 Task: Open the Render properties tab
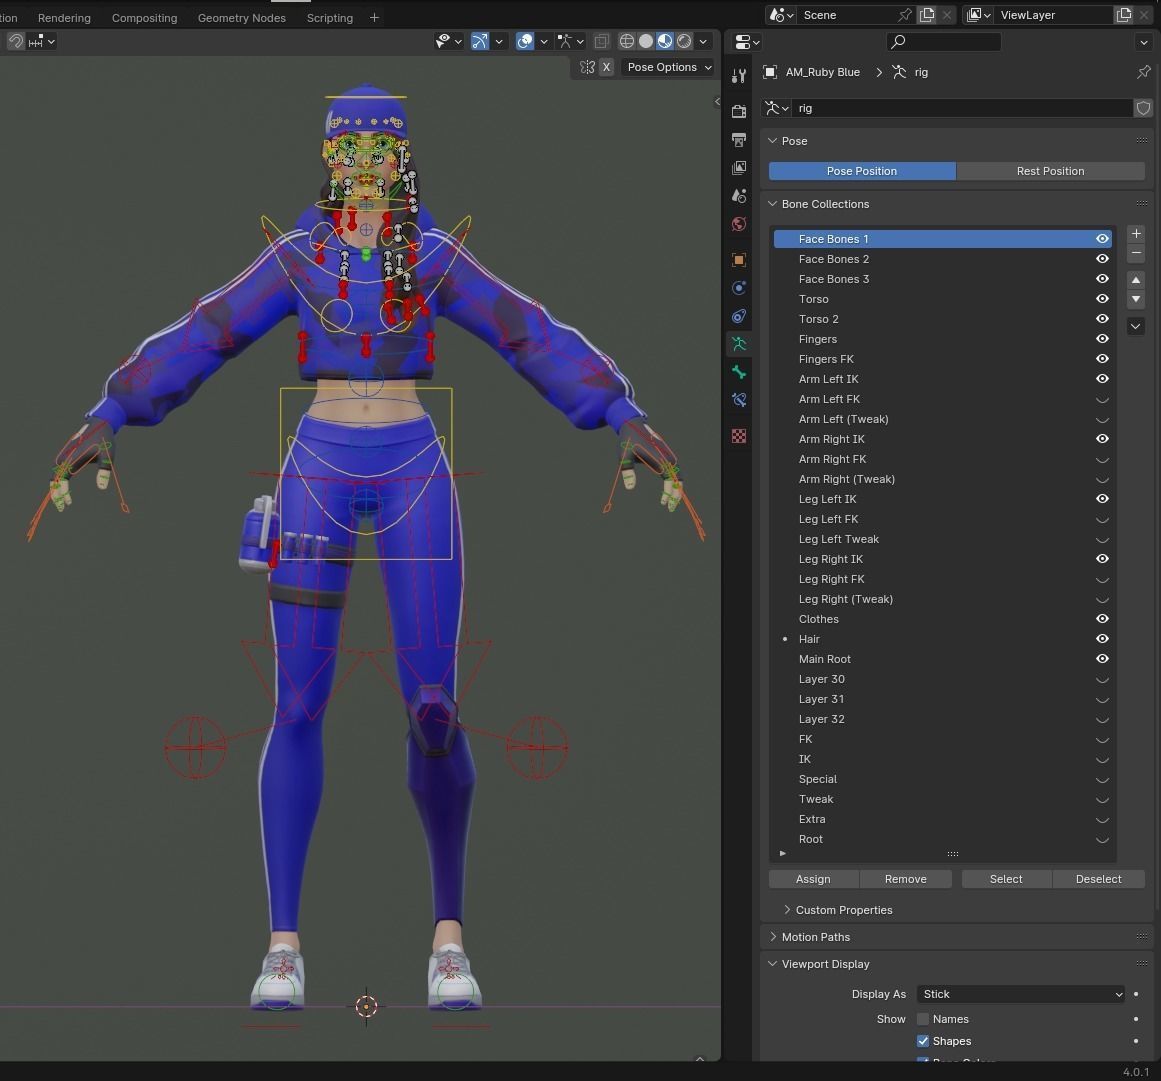coord(738,111)
